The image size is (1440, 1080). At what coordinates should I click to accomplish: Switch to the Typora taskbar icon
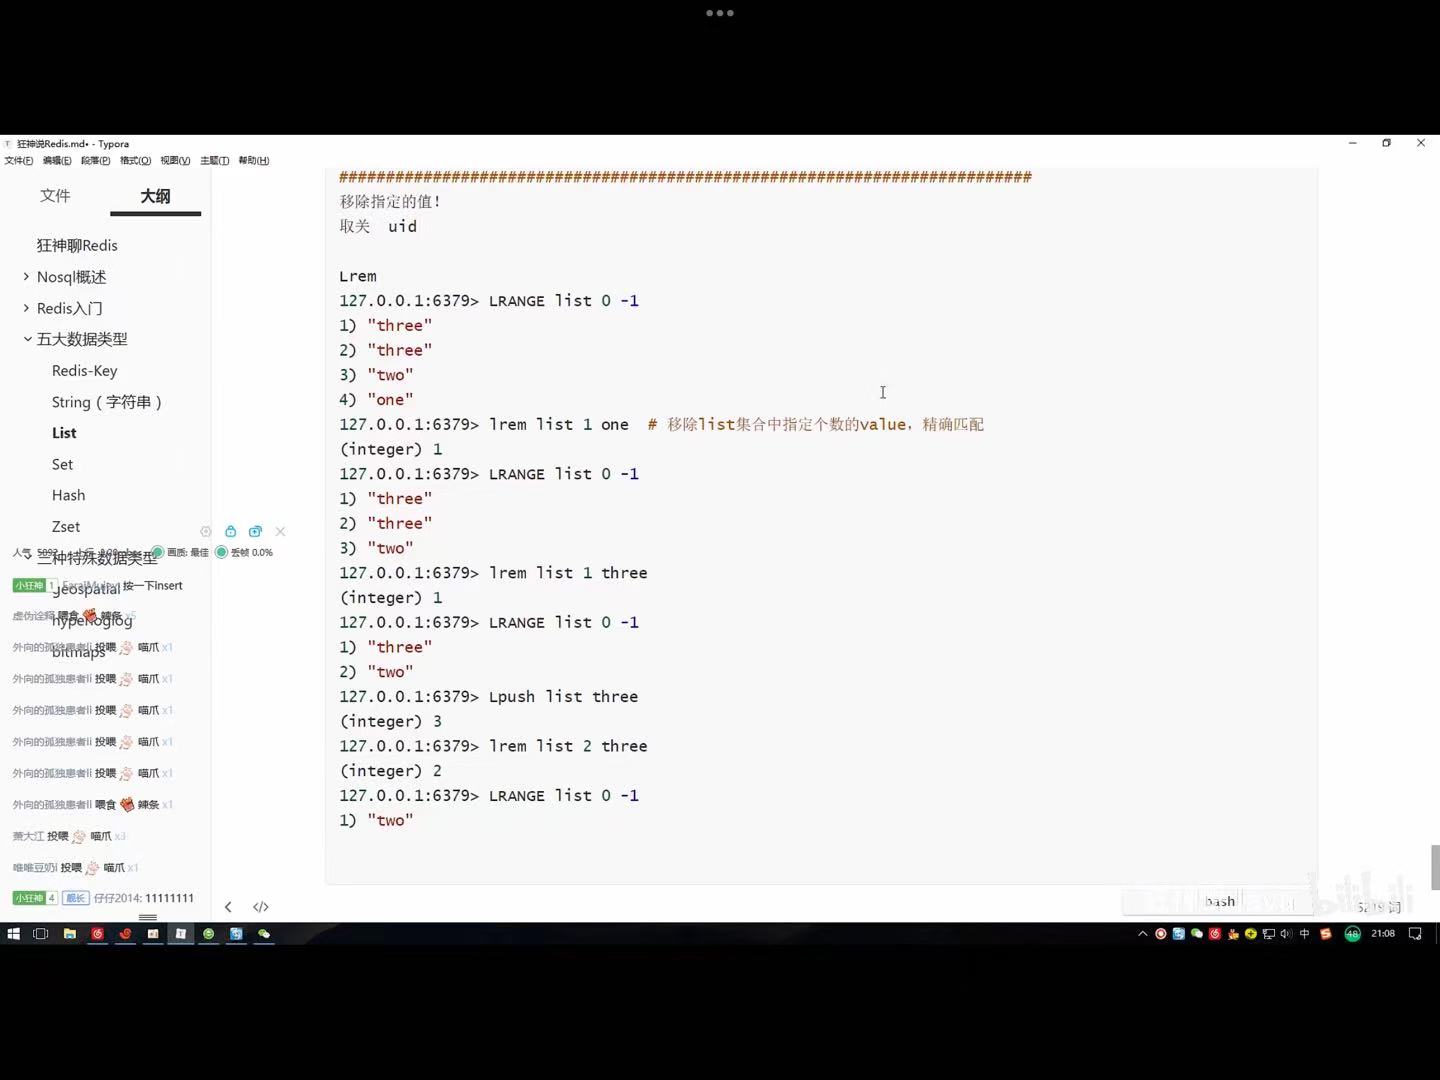(181, 933)
